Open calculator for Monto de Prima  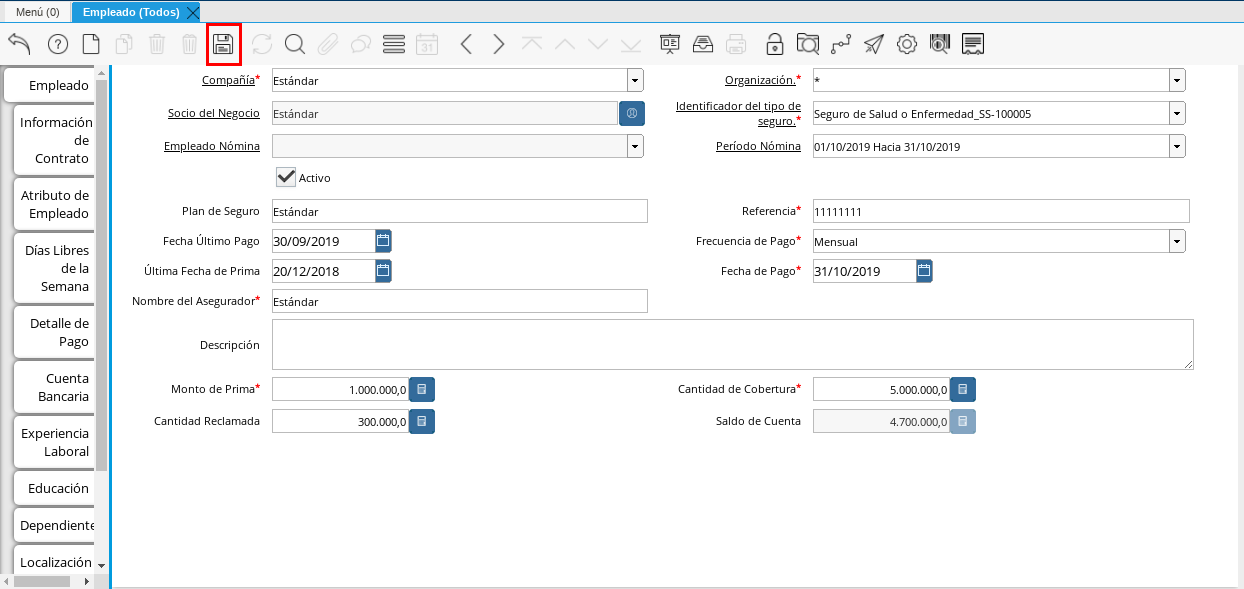(422, 389)
